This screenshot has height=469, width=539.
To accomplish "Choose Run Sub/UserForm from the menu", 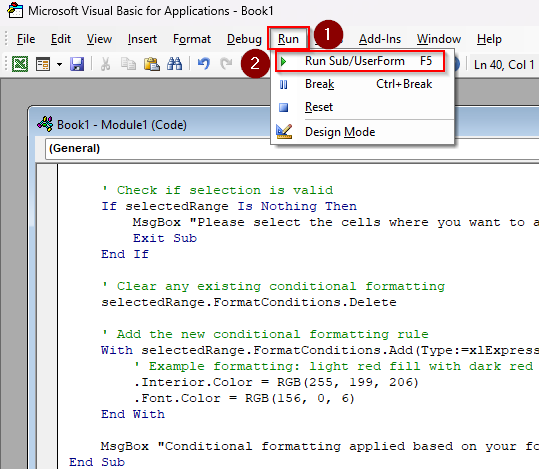I will [360, 61].
